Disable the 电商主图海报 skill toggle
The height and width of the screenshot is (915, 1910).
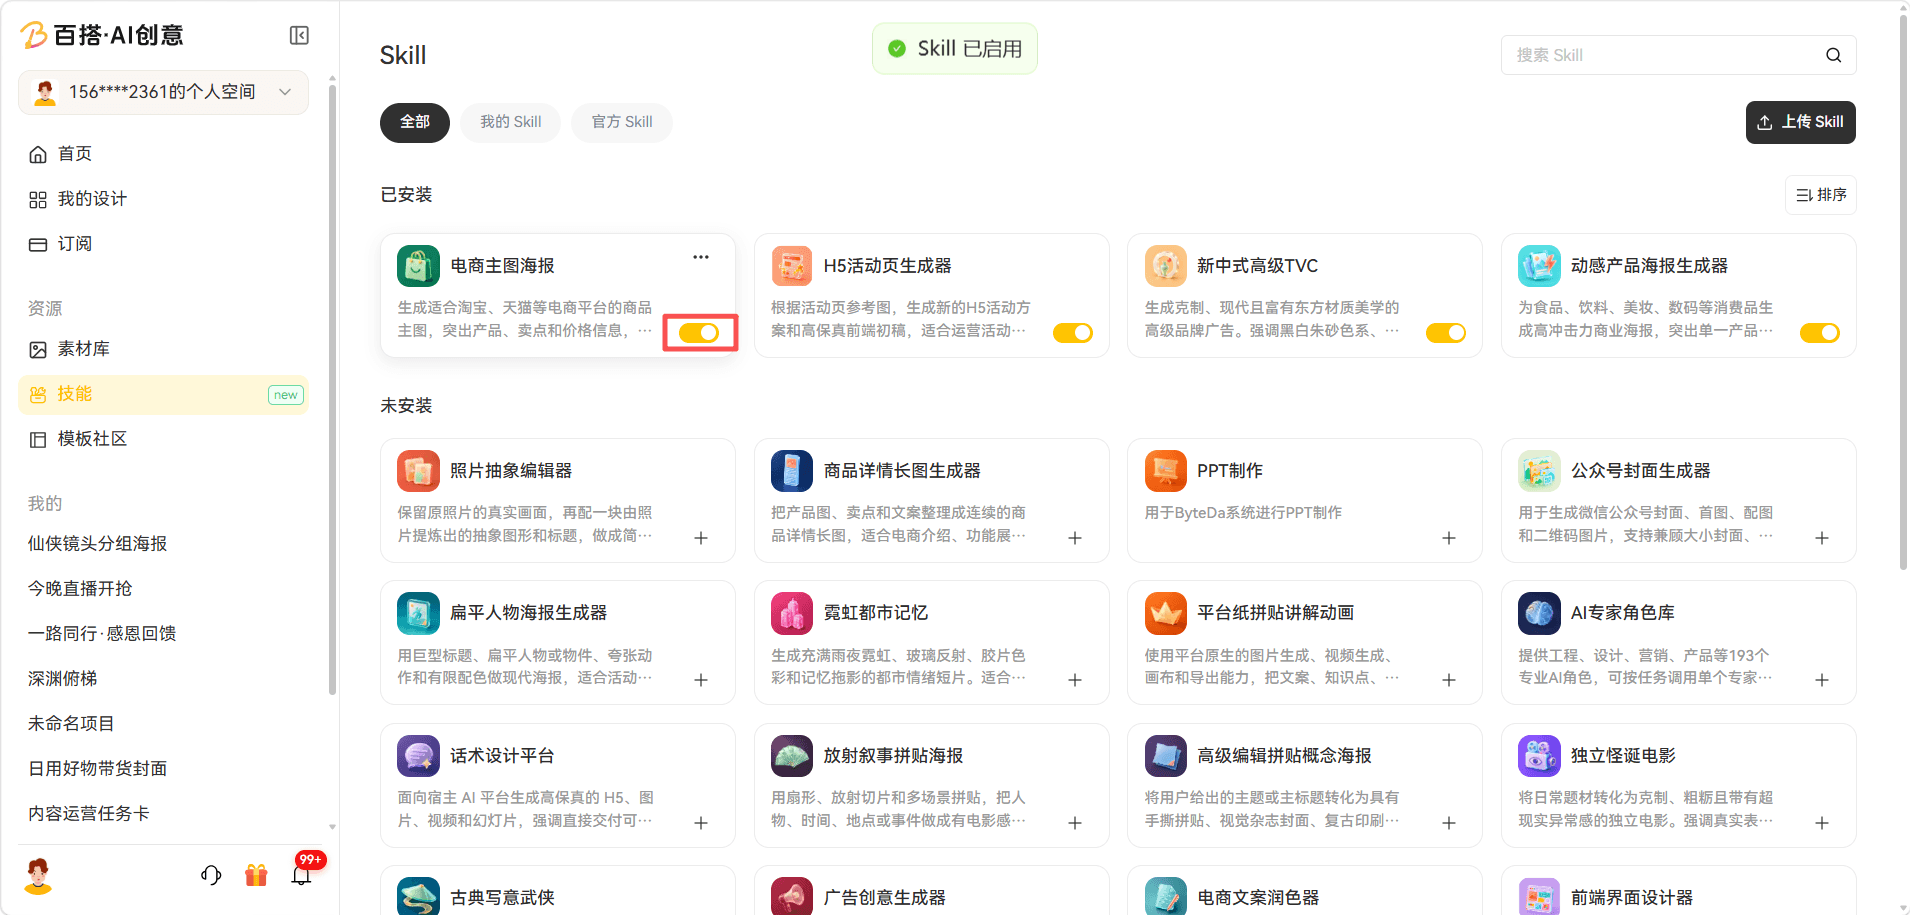click(699, 333)
